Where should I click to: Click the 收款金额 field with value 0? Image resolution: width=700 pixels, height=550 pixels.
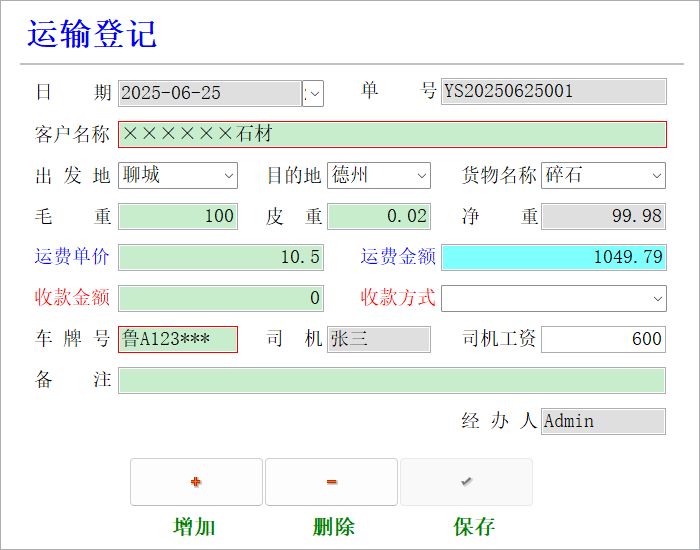[221, 298]
